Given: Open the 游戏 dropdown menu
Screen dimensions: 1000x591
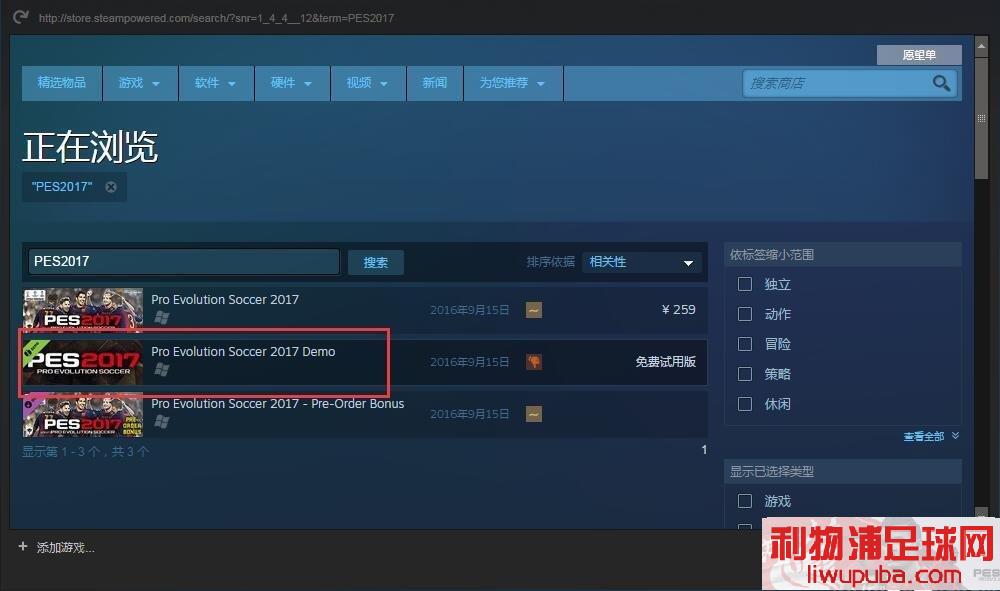Looking at the screenshot, I should tap(140, 83).
